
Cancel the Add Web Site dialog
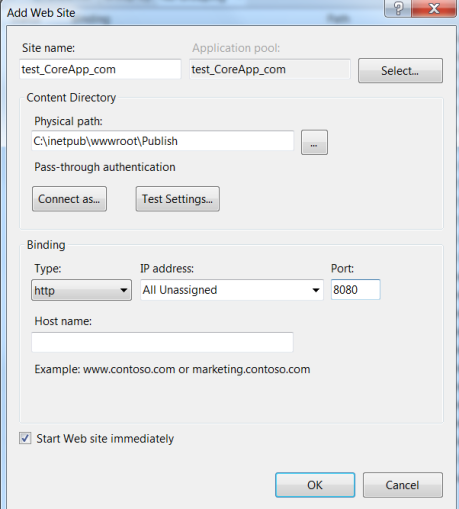point(403,485)
